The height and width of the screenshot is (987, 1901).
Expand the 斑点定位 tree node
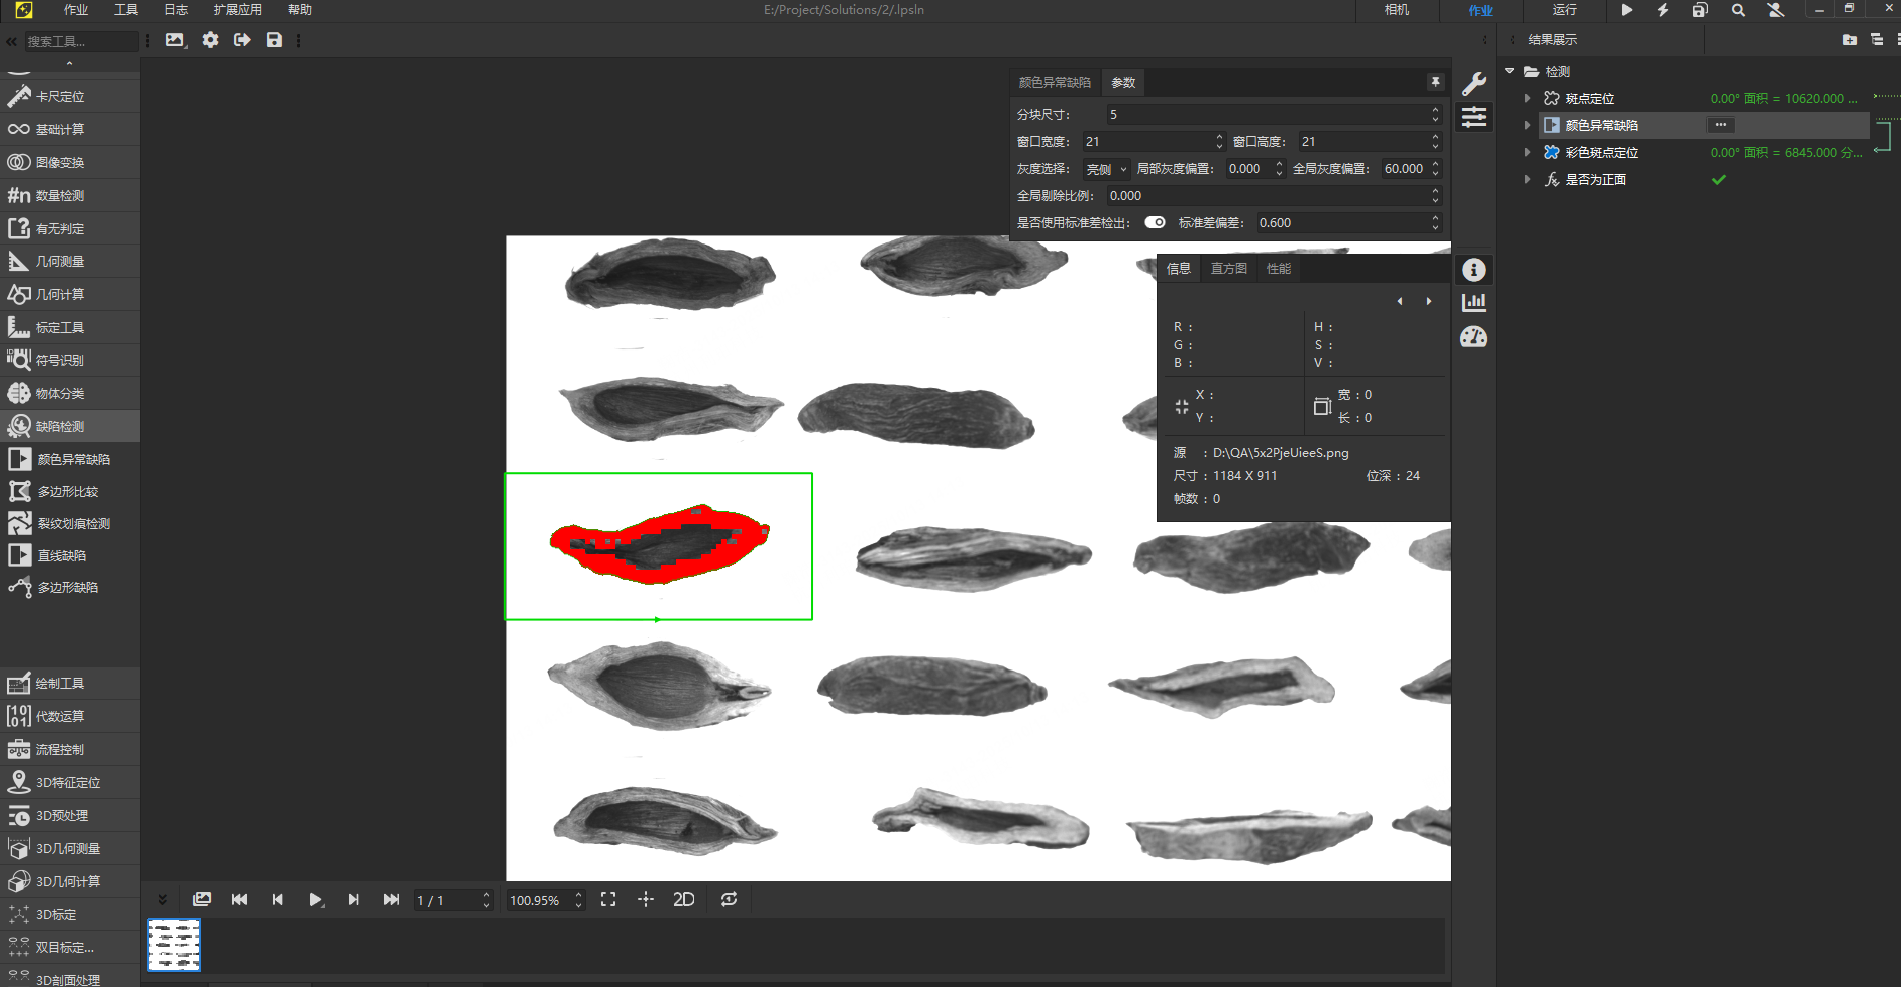pyautogui.click(x=1527, y=98)
